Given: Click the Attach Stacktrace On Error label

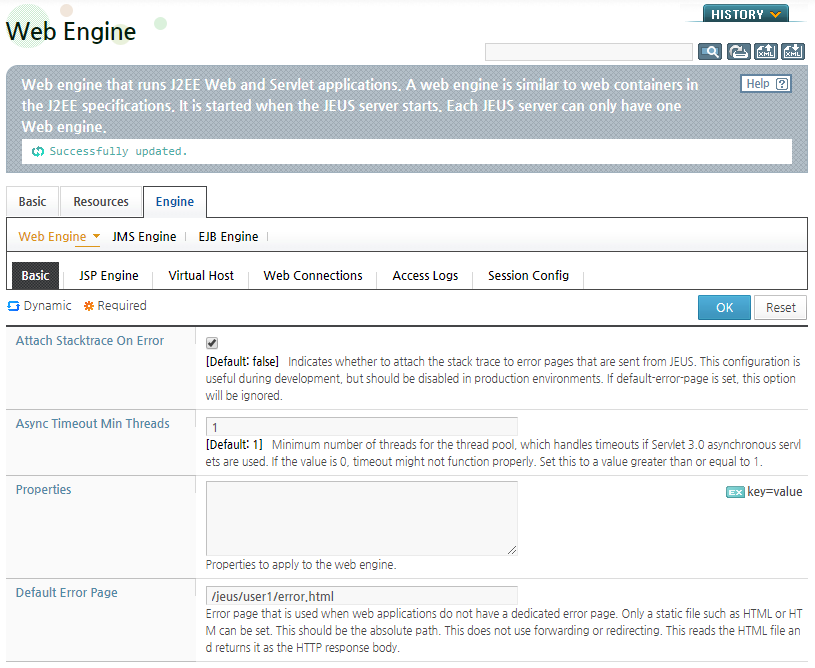Looking at the screenshot, I should click(90, 340).
